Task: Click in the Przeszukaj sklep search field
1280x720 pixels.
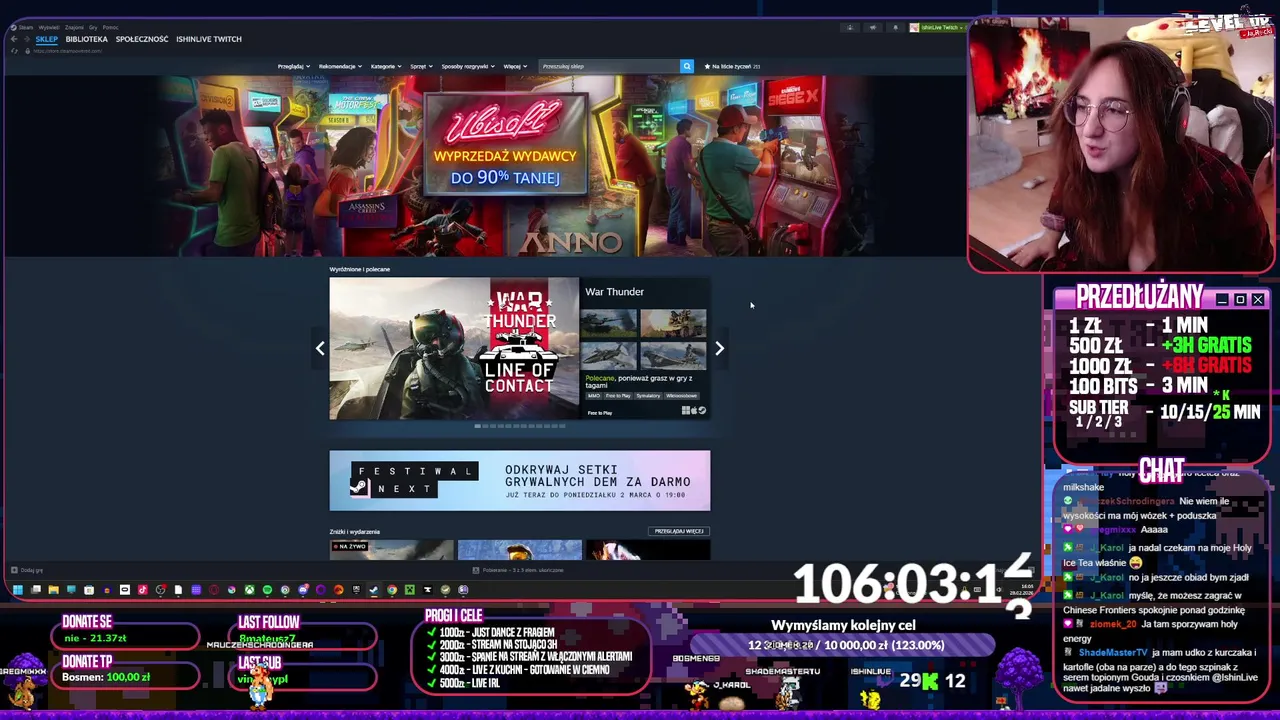Action: [x=609, y=66]
